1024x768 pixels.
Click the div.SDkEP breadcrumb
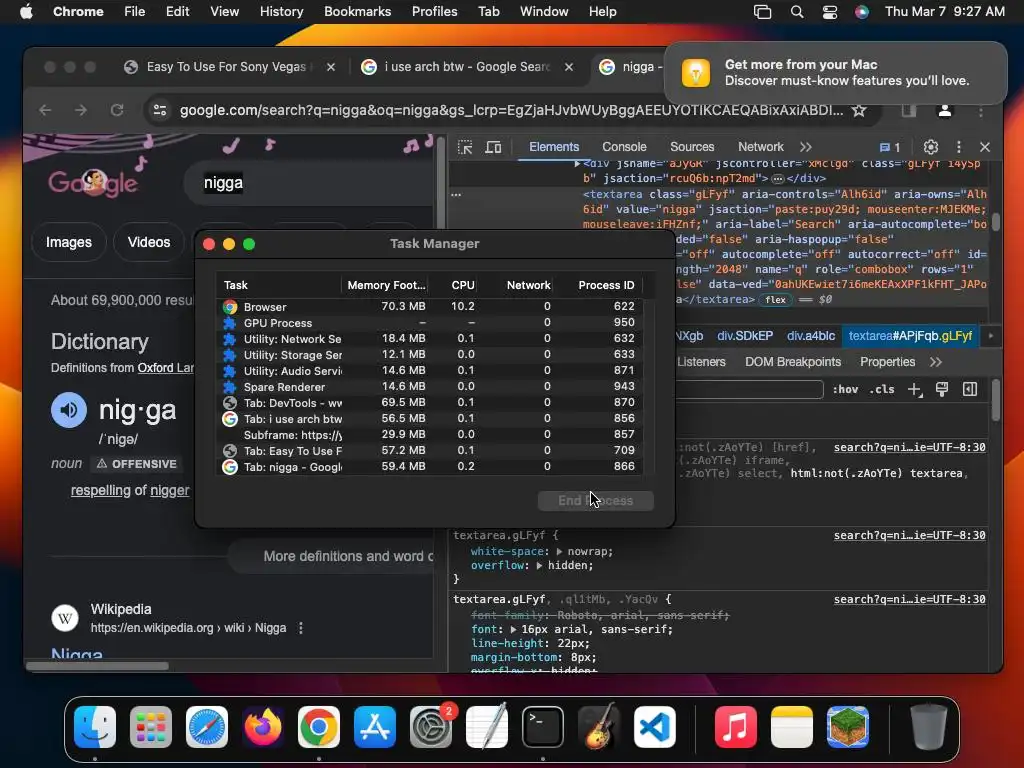click(745, 336)
